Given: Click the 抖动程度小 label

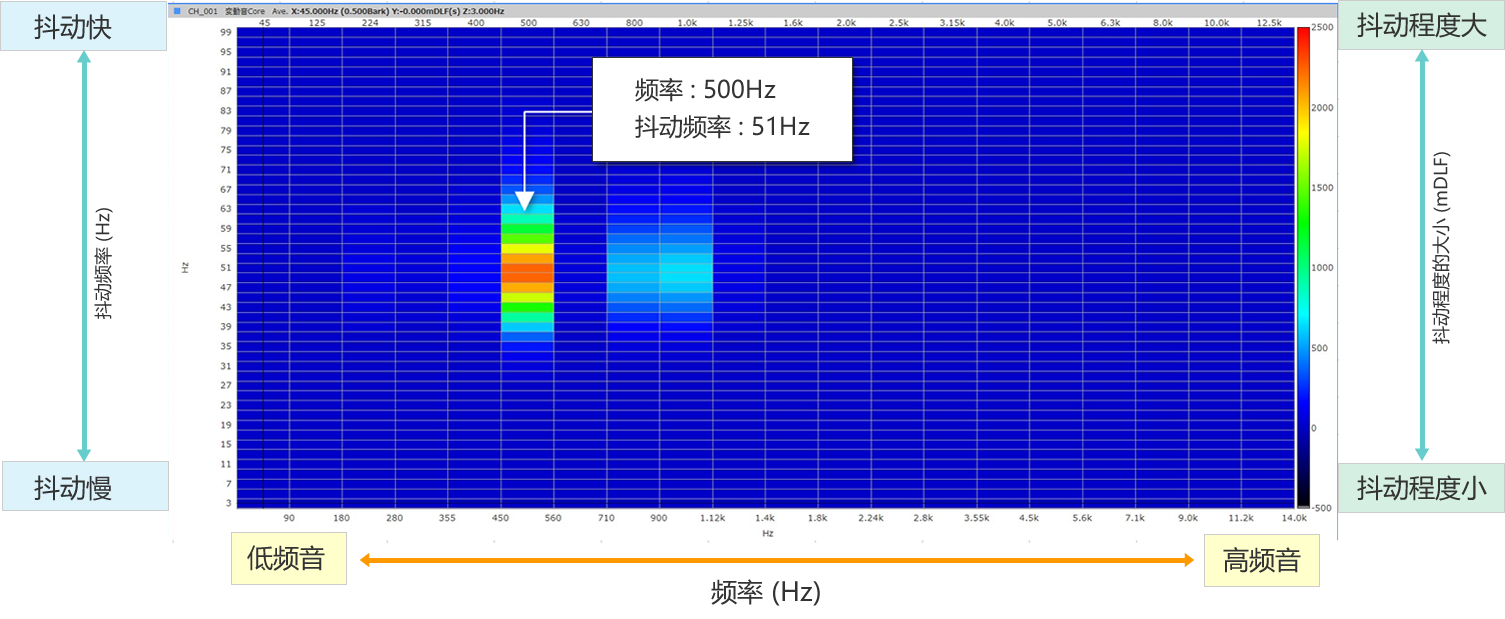Looking at the screenshot, I should (1421, 488).
